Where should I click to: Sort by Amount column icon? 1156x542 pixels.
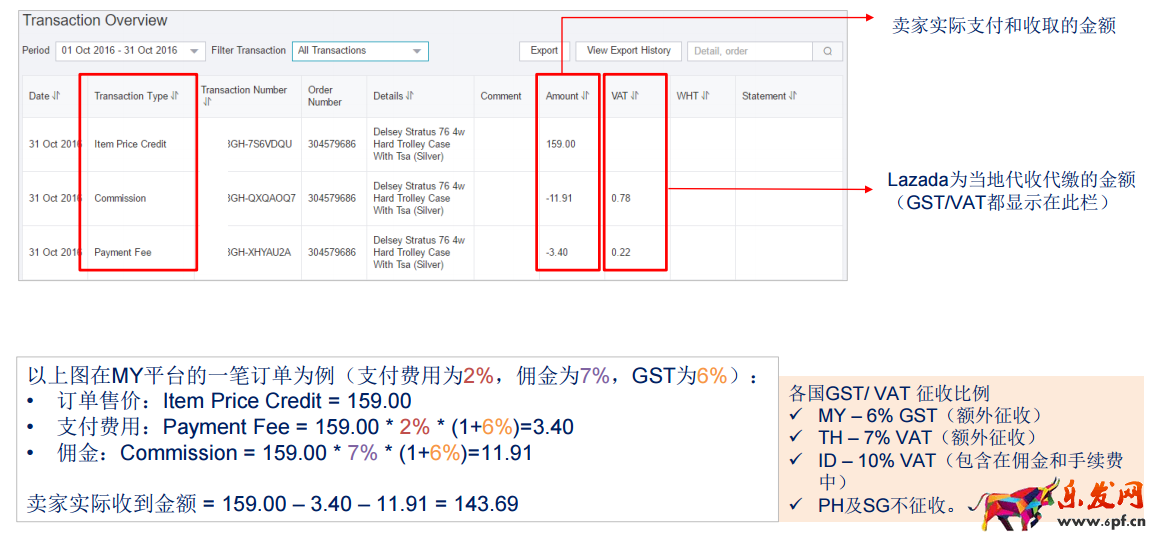(585, 96)
